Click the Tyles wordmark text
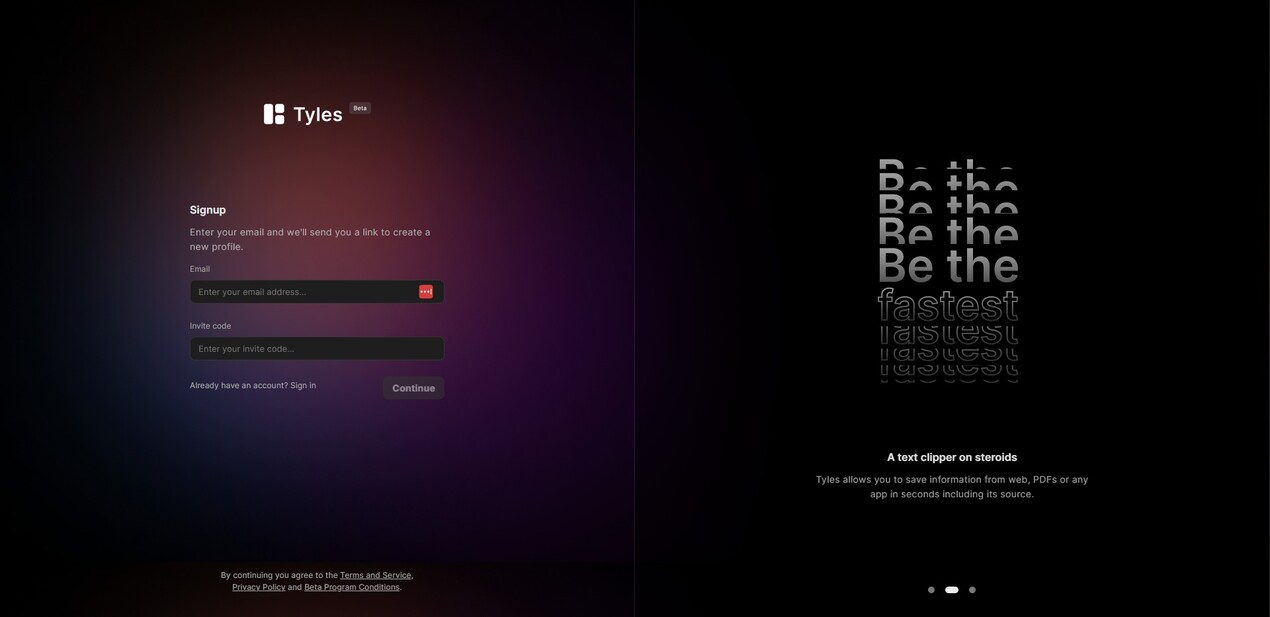The width and height of the screenshot is (1270, 617). tap(318, 115)
